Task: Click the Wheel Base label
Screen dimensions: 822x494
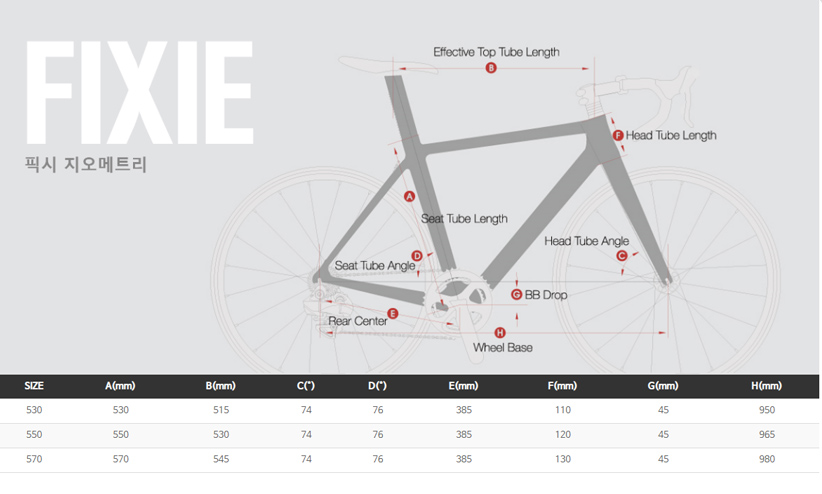Action: (x=502, y=347)
